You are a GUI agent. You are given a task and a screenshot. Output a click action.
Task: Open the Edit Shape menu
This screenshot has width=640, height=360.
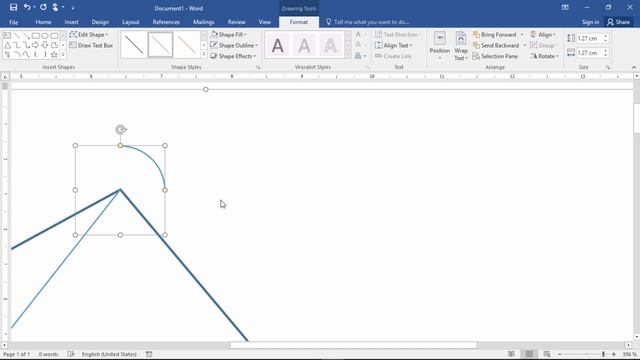pos(89,35)
